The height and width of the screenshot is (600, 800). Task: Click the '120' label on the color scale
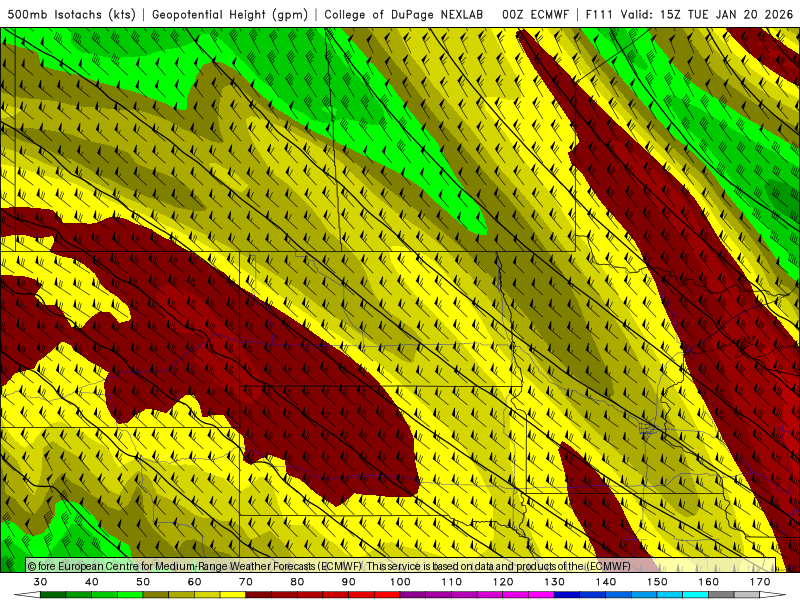[x=503, y=582]
